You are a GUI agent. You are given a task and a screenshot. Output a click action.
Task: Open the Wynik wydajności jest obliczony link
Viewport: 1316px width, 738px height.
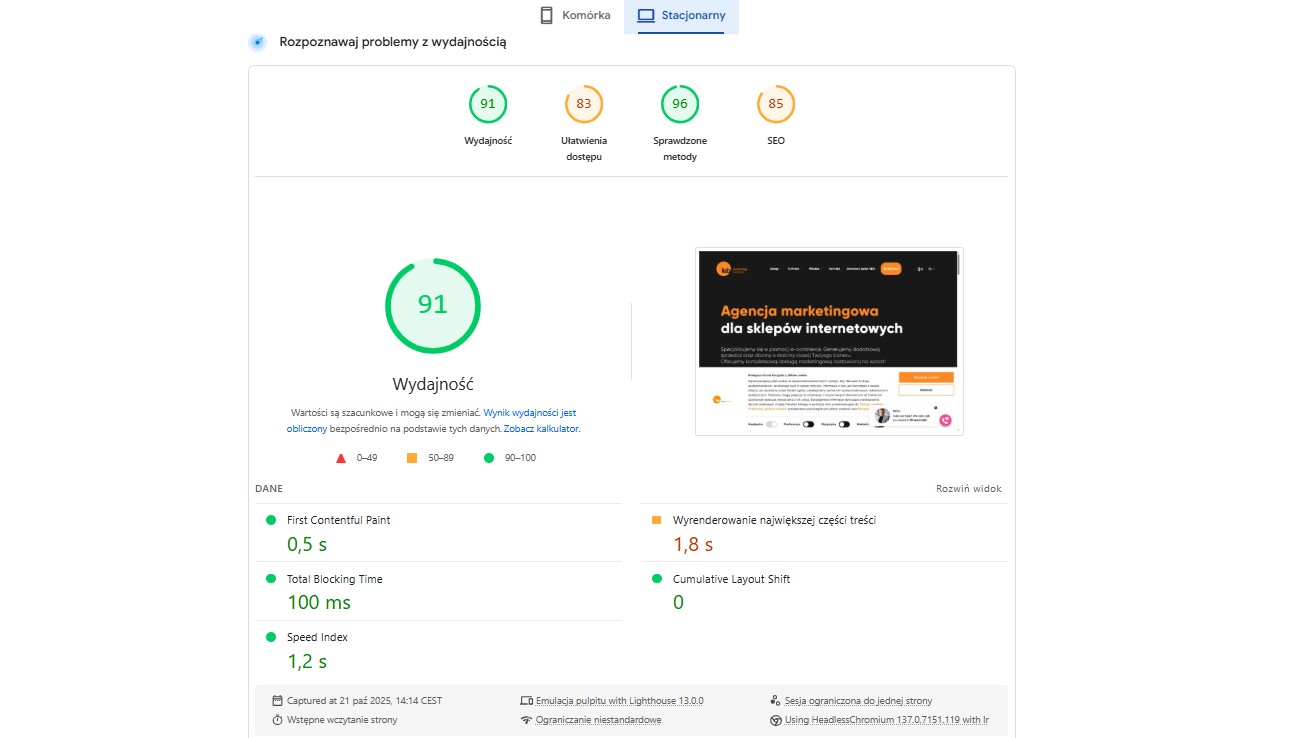pos(529,412)
